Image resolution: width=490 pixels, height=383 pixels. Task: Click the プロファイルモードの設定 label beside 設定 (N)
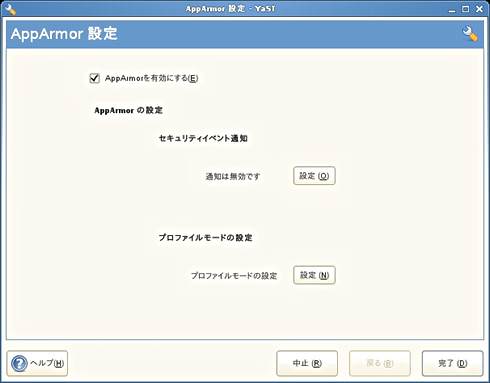234,276
